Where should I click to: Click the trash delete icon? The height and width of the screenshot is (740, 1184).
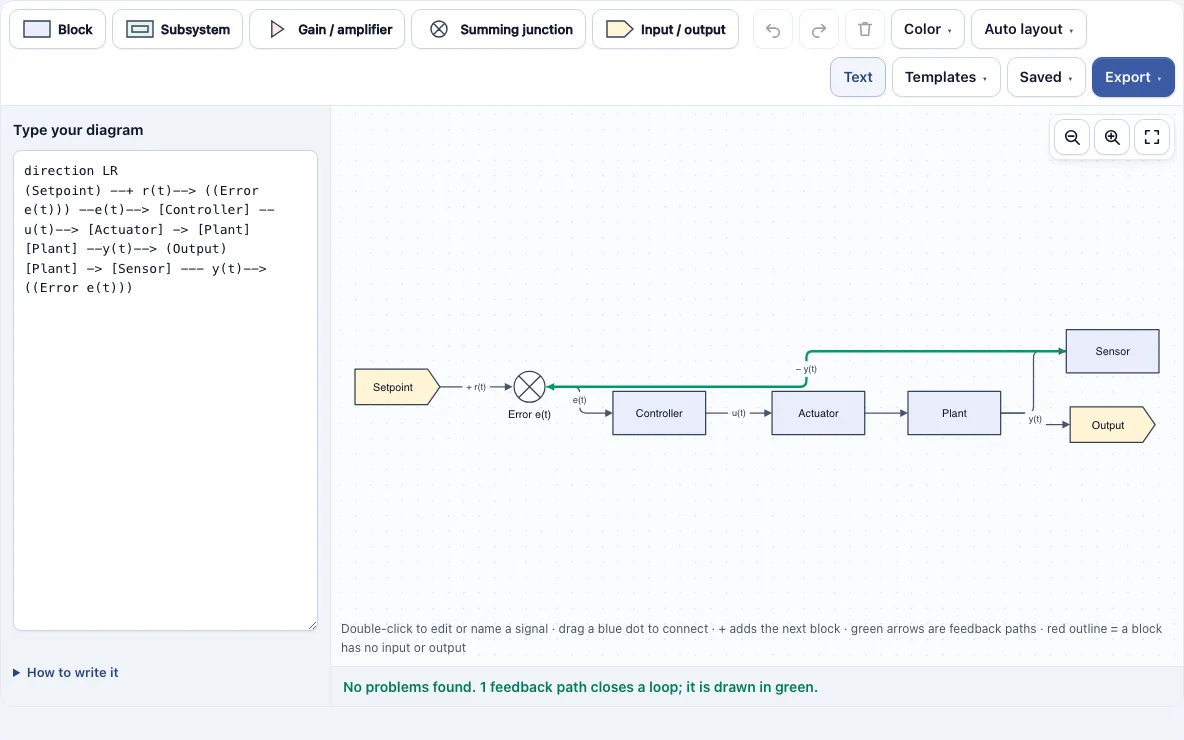(x=865, y=29)
